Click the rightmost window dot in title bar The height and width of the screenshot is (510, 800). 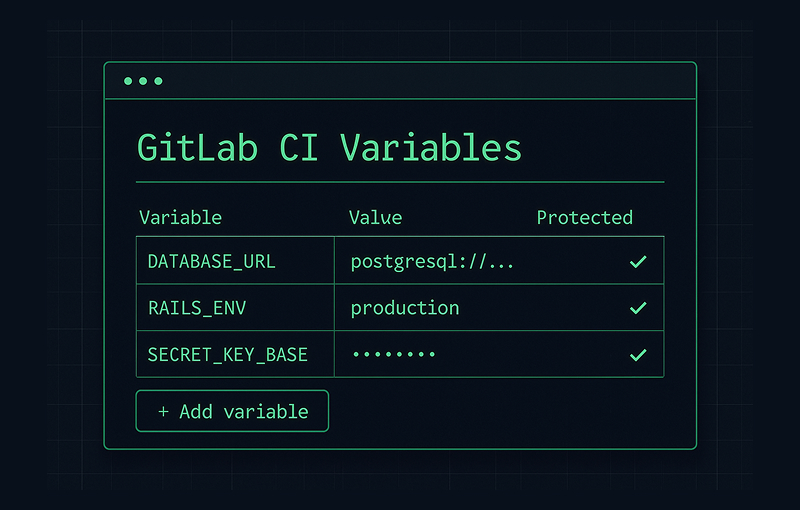point(158,81)
